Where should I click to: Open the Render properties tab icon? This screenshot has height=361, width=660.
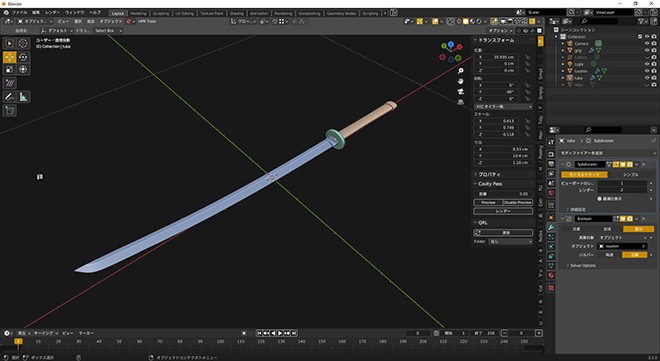click(551, 154)
